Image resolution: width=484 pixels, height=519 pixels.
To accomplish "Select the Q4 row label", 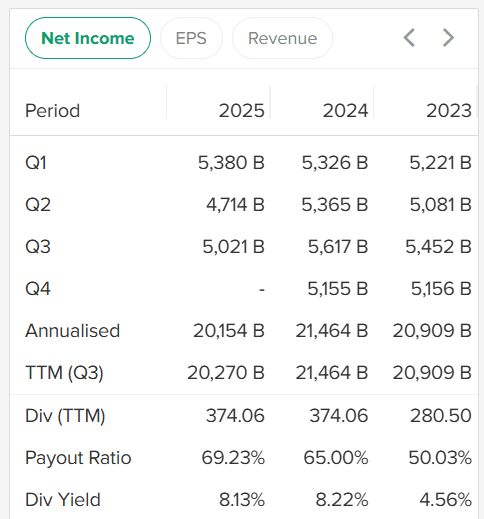I will tap(38, 288).
